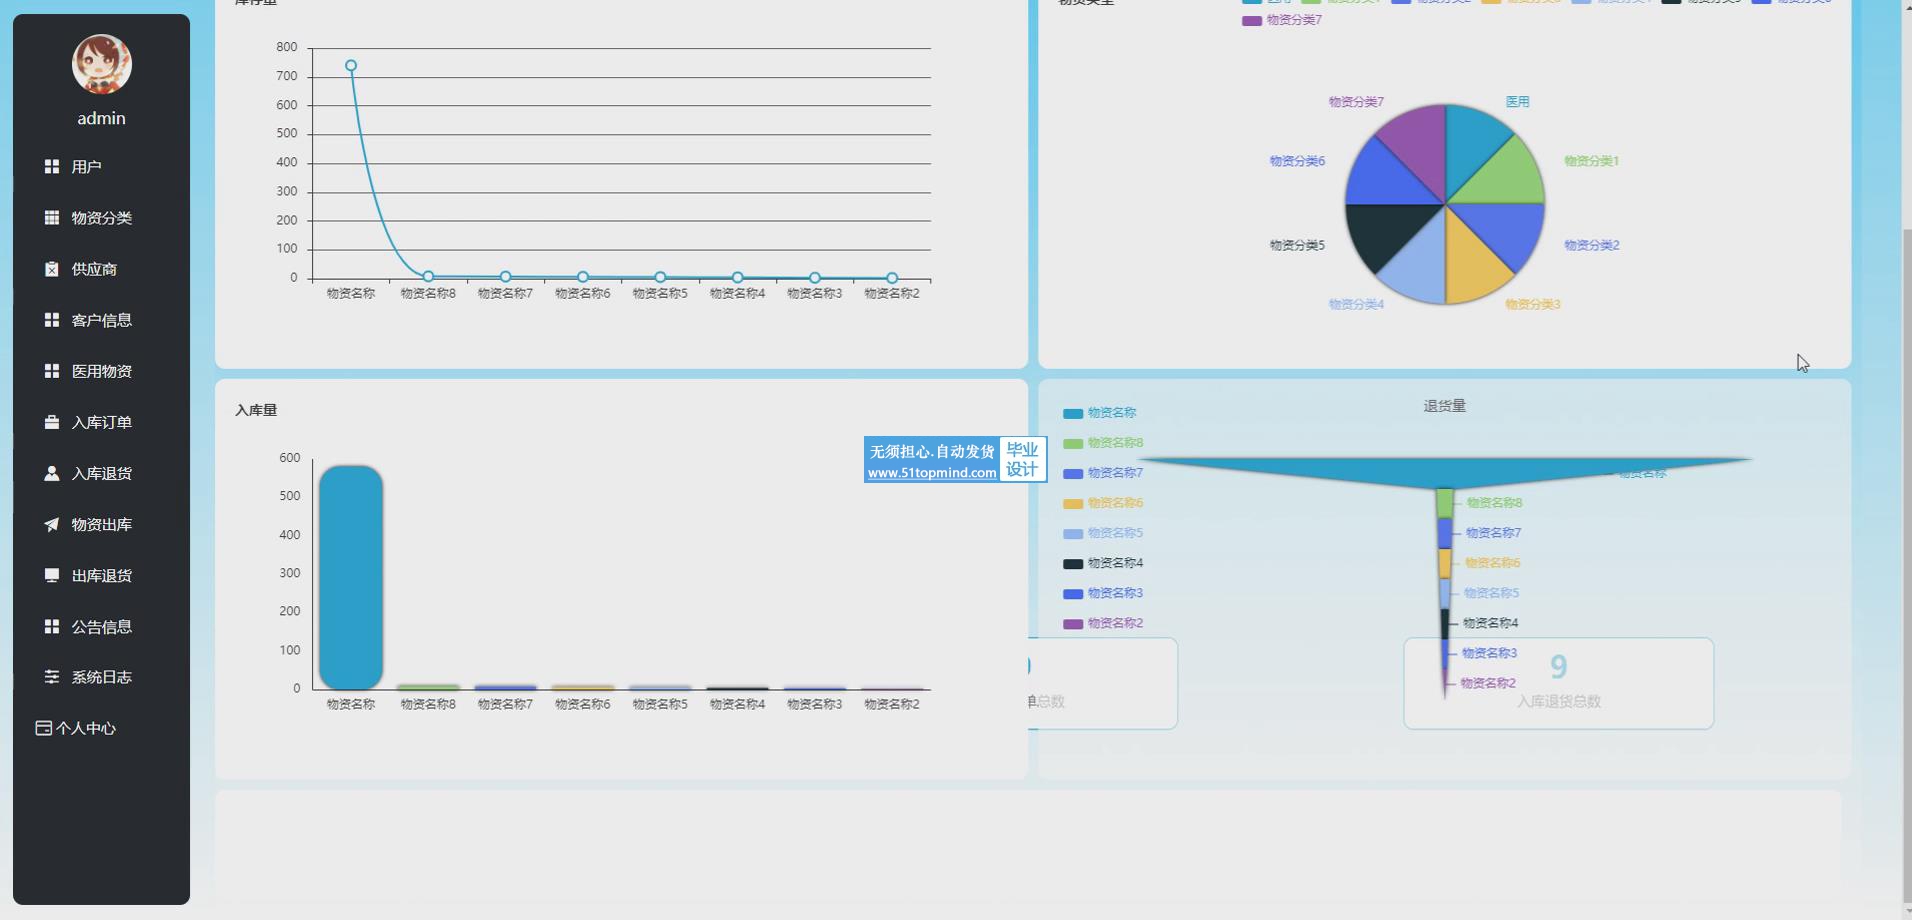Viewport: 1912px width, 920px height.
Task: Click the paper plane icon beside 物资出库
Action: point(52,524)
